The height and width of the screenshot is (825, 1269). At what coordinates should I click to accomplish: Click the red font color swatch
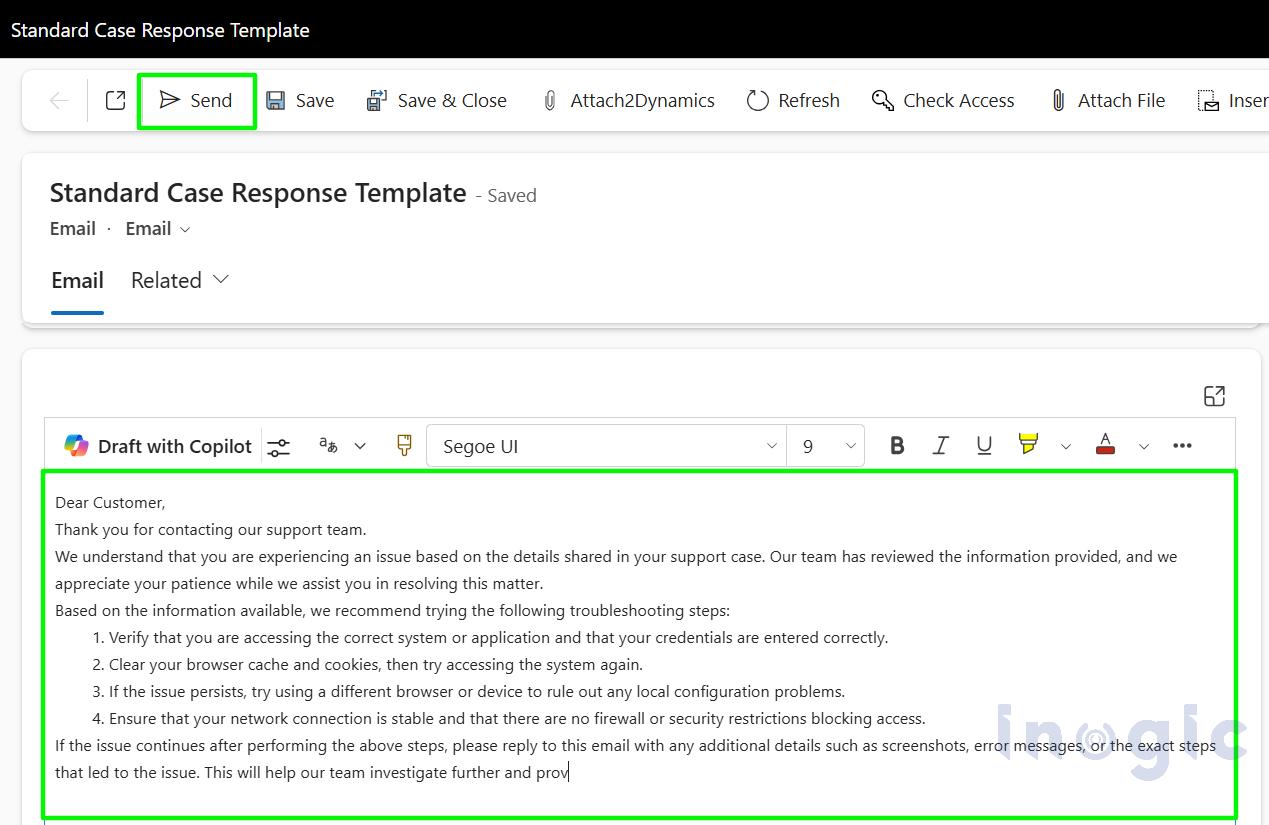(1105, 445)
